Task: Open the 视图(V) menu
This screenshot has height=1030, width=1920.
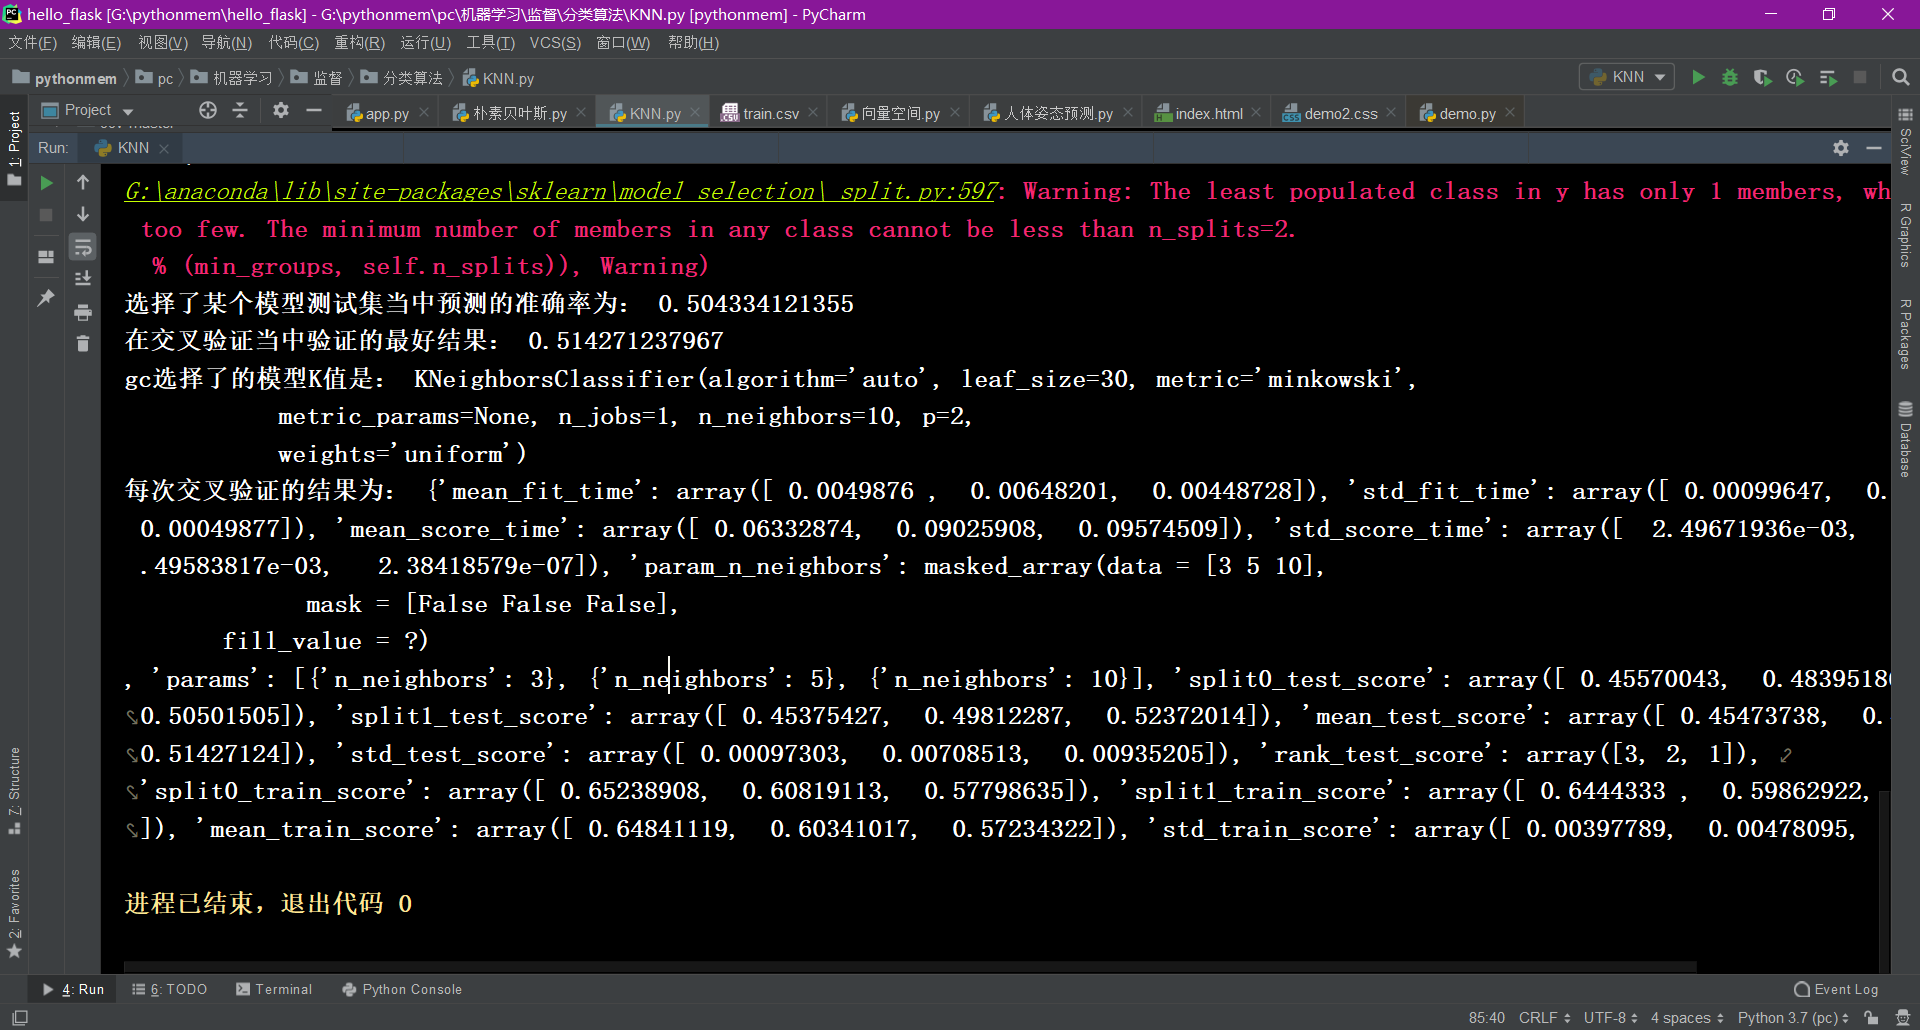Action: coord(163,43)
